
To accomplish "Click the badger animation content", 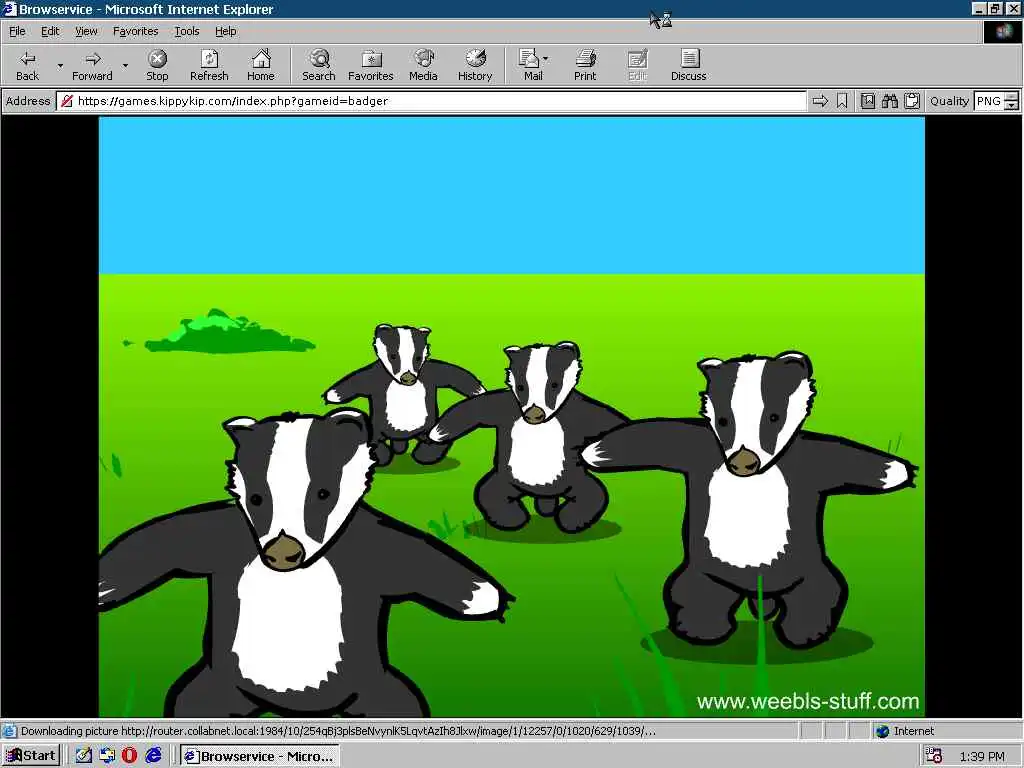I will tap(511, 417).
